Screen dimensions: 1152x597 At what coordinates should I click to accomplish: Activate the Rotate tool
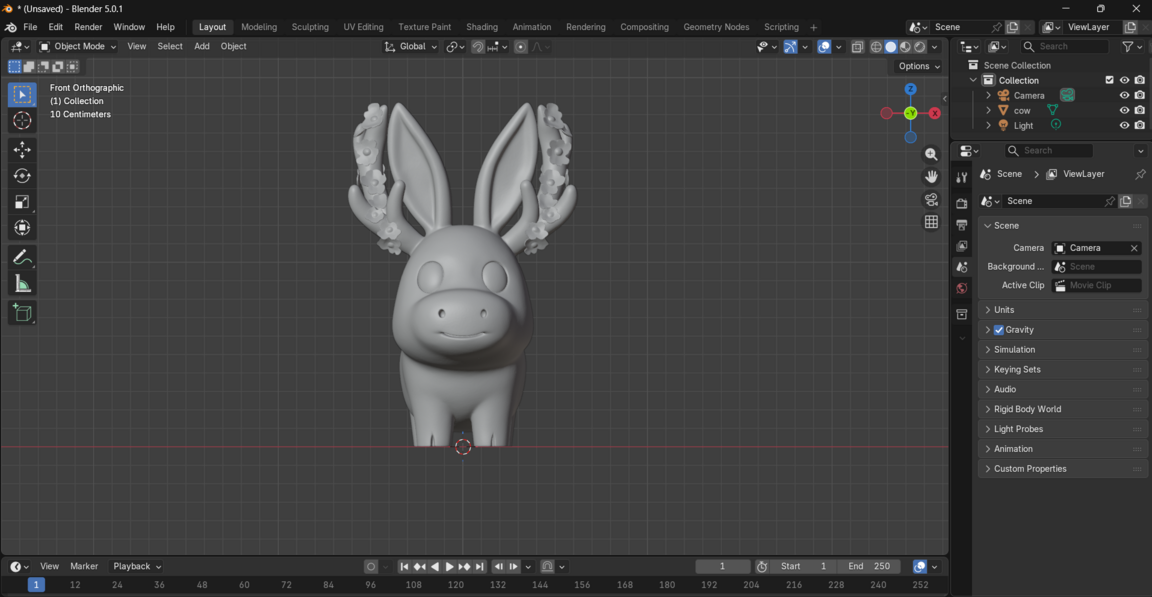22,176
